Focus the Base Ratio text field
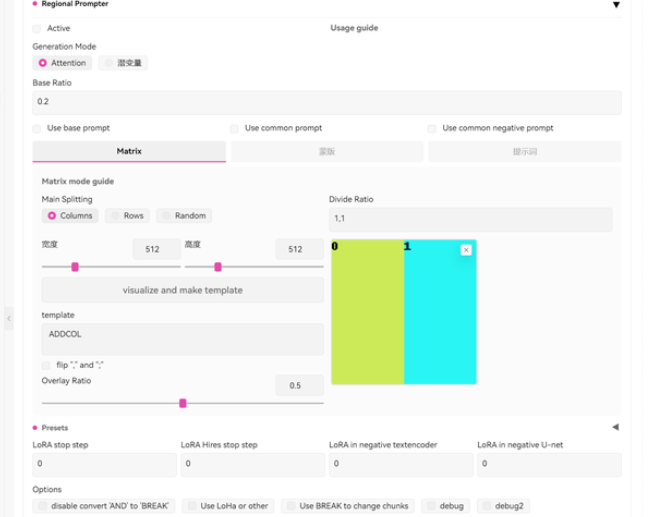The height and width of the screenshot is (517, 662). click(327, 102)
